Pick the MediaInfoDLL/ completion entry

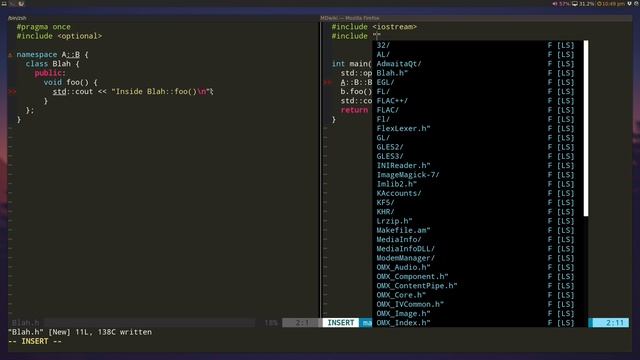click(x=478, y=249)
